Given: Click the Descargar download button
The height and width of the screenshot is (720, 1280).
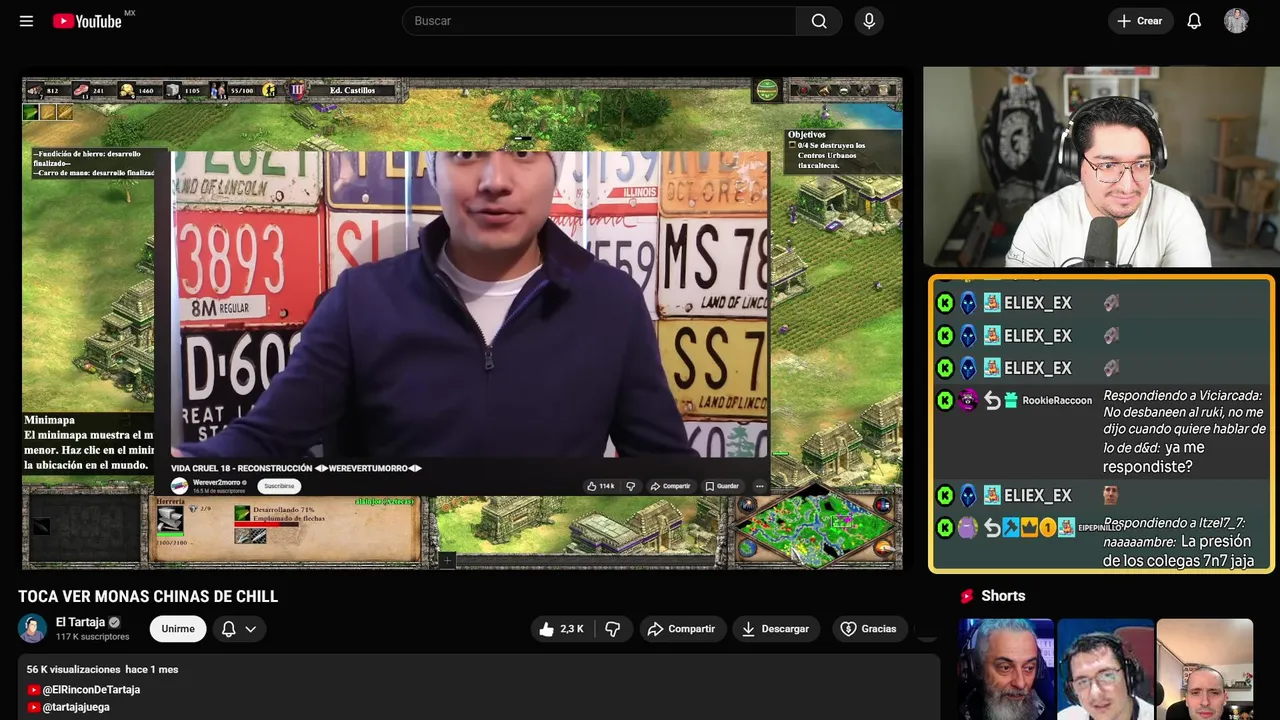Looking at the screenshot, I should click(x=775, y=629).
